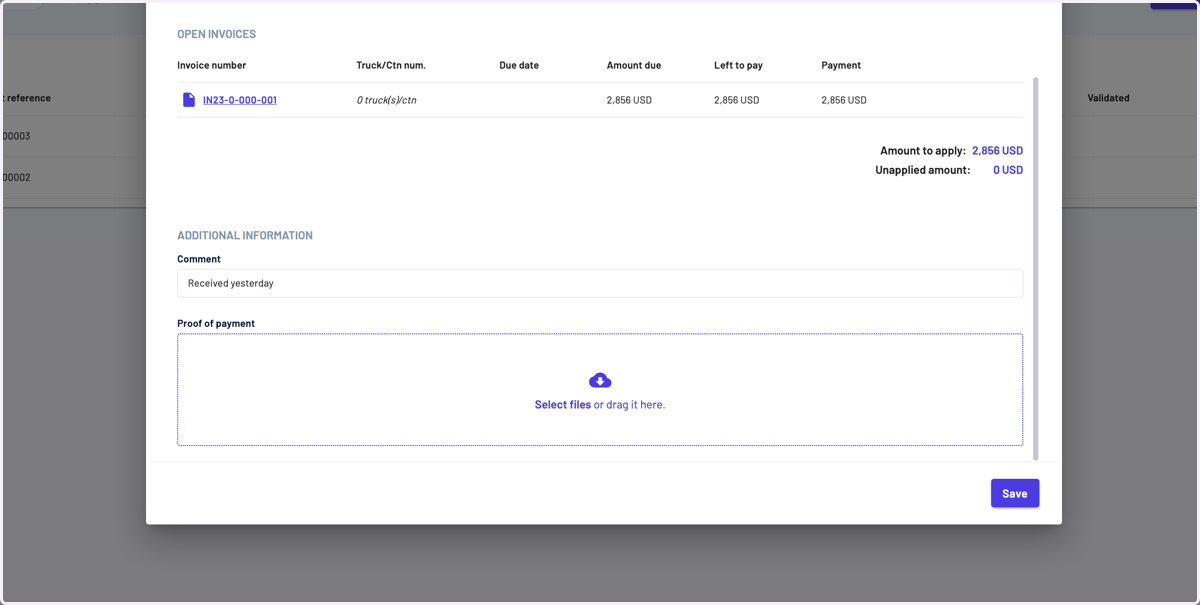Click the Amount due value 2,856 USD
The width and height of the screenshot is (1200, 605).
pyautogui.click(x=629, y=100)
